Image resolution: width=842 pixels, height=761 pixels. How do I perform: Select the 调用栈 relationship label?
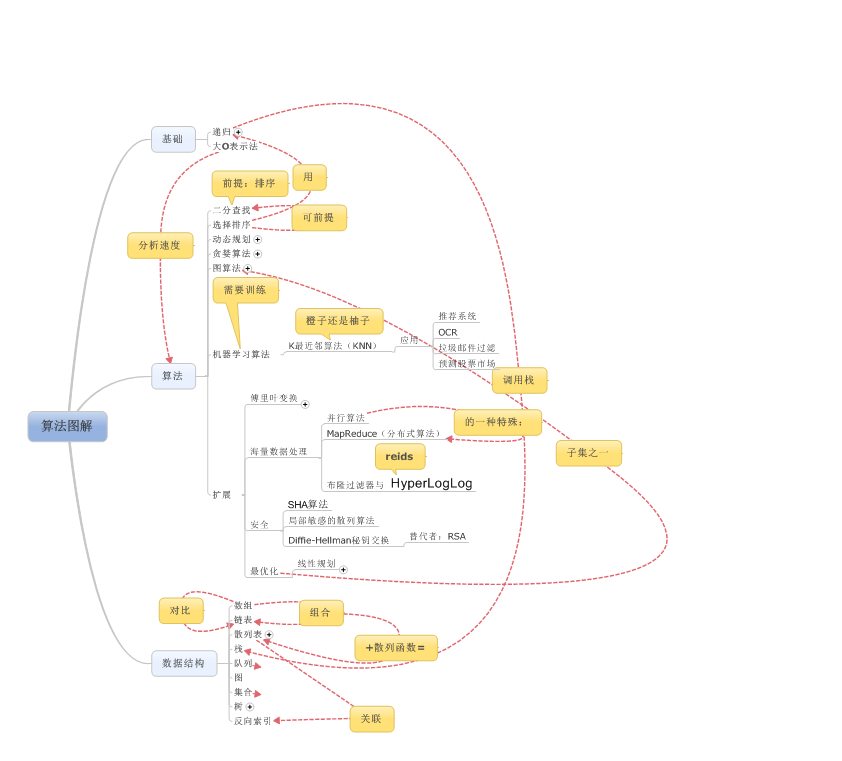tap(519, 380)
